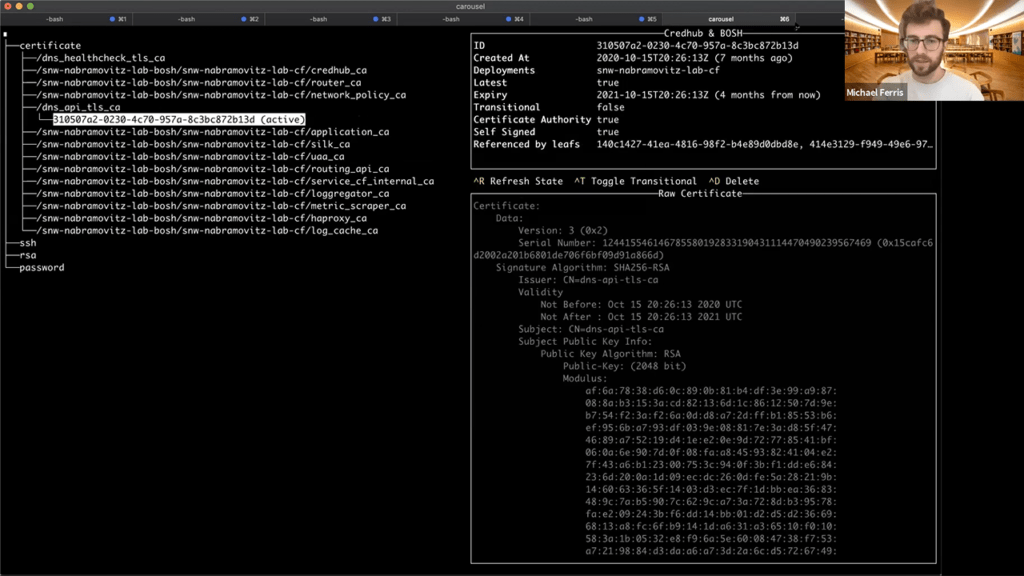Click the Deployments value snw-nabramovitz-lab-cf
This screenshot has width=1024, height=576.
[x=658, y=71]
